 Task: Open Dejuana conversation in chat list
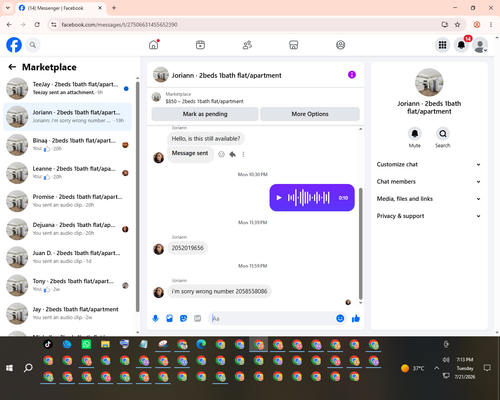point(67,229)
